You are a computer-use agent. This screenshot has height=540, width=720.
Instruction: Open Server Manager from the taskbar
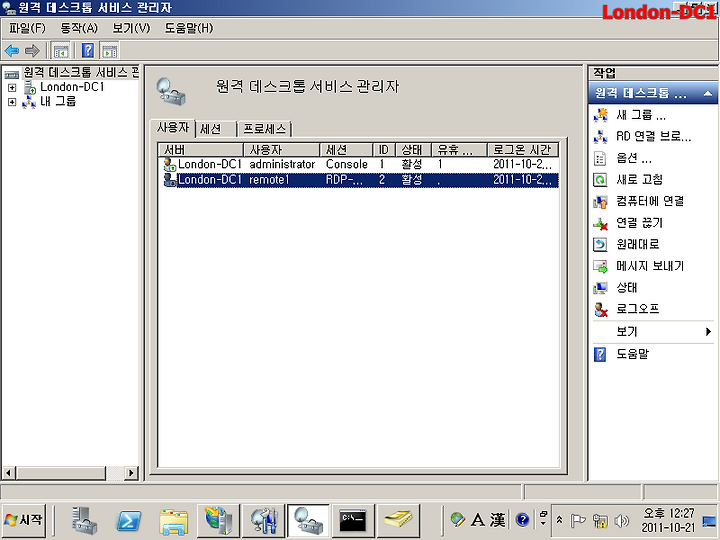pos(84,521)
